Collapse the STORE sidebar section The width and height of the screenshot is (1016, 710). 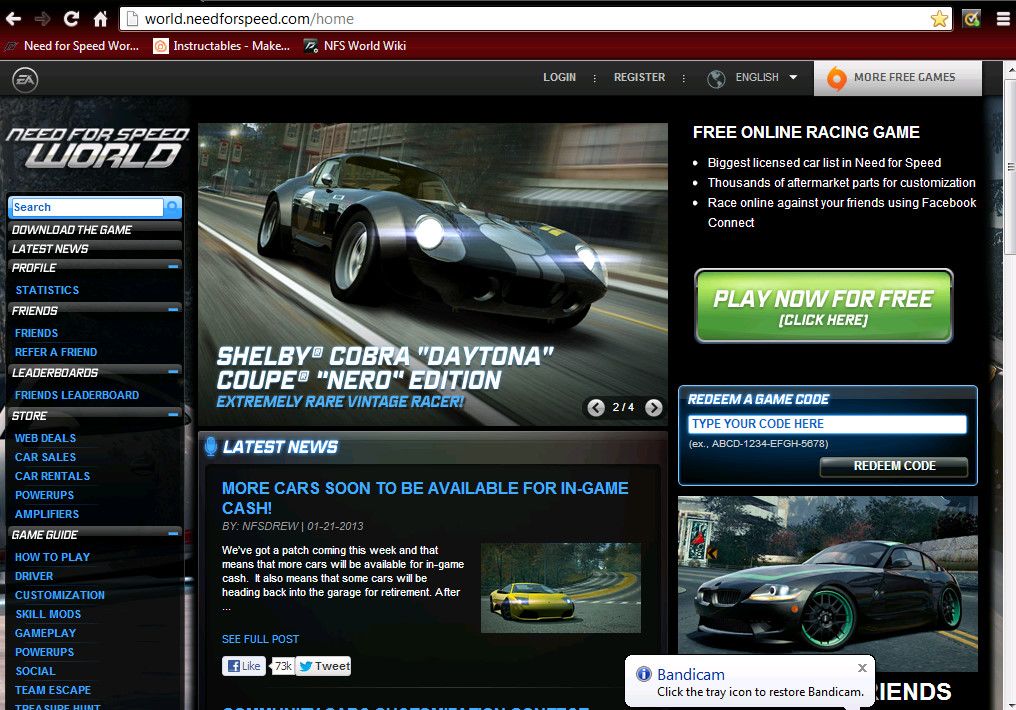click(x=173, y=415)
